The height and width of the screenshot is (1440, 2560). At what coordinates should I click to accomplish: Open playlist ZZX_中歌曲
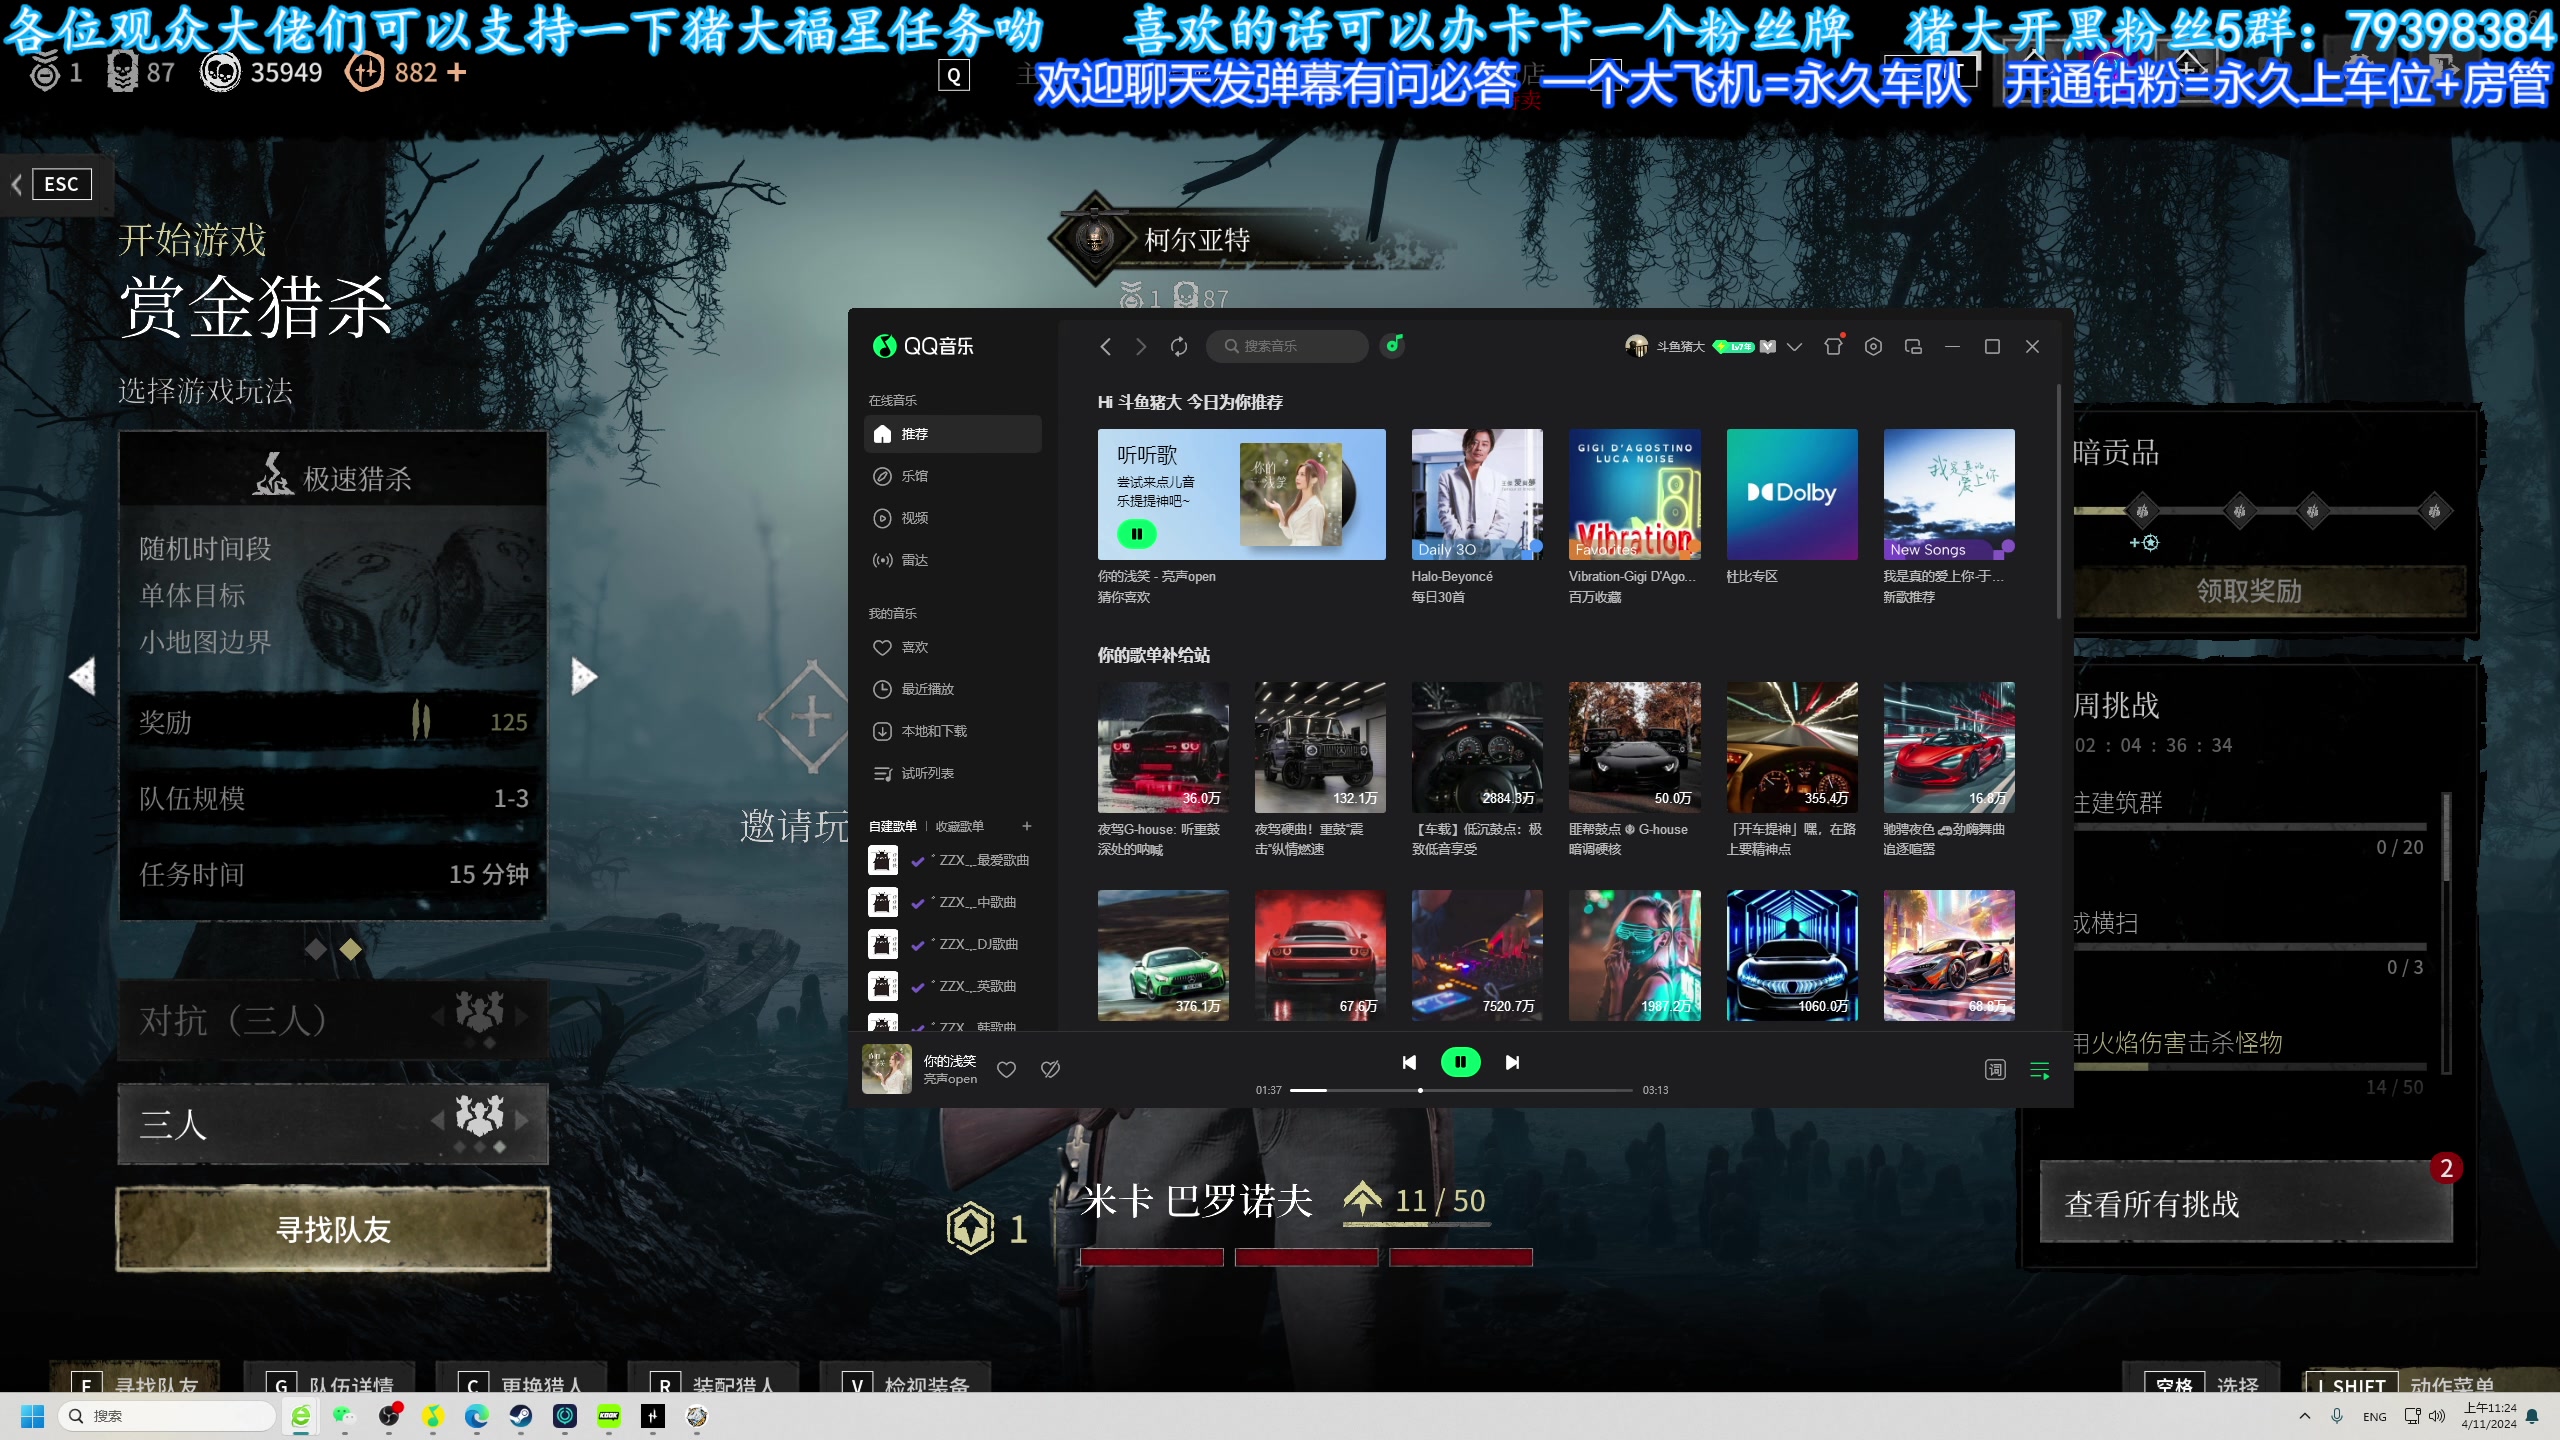[953, 902]
